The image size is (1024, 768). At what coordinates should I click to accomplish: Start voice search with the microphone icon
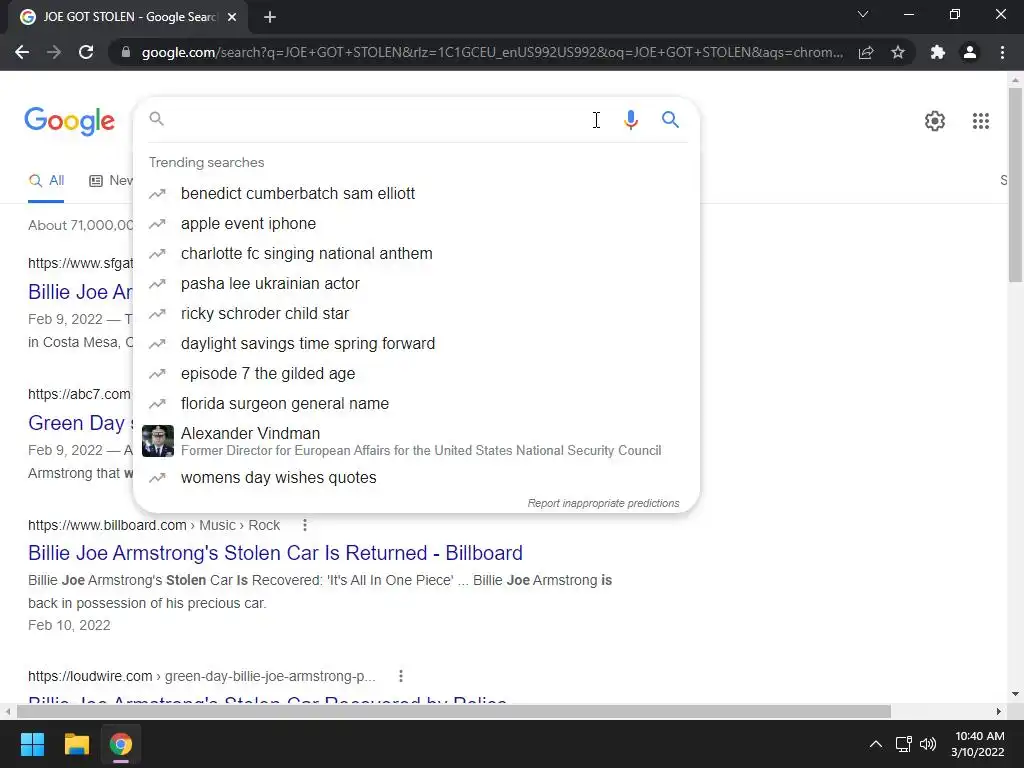point(630,120)
